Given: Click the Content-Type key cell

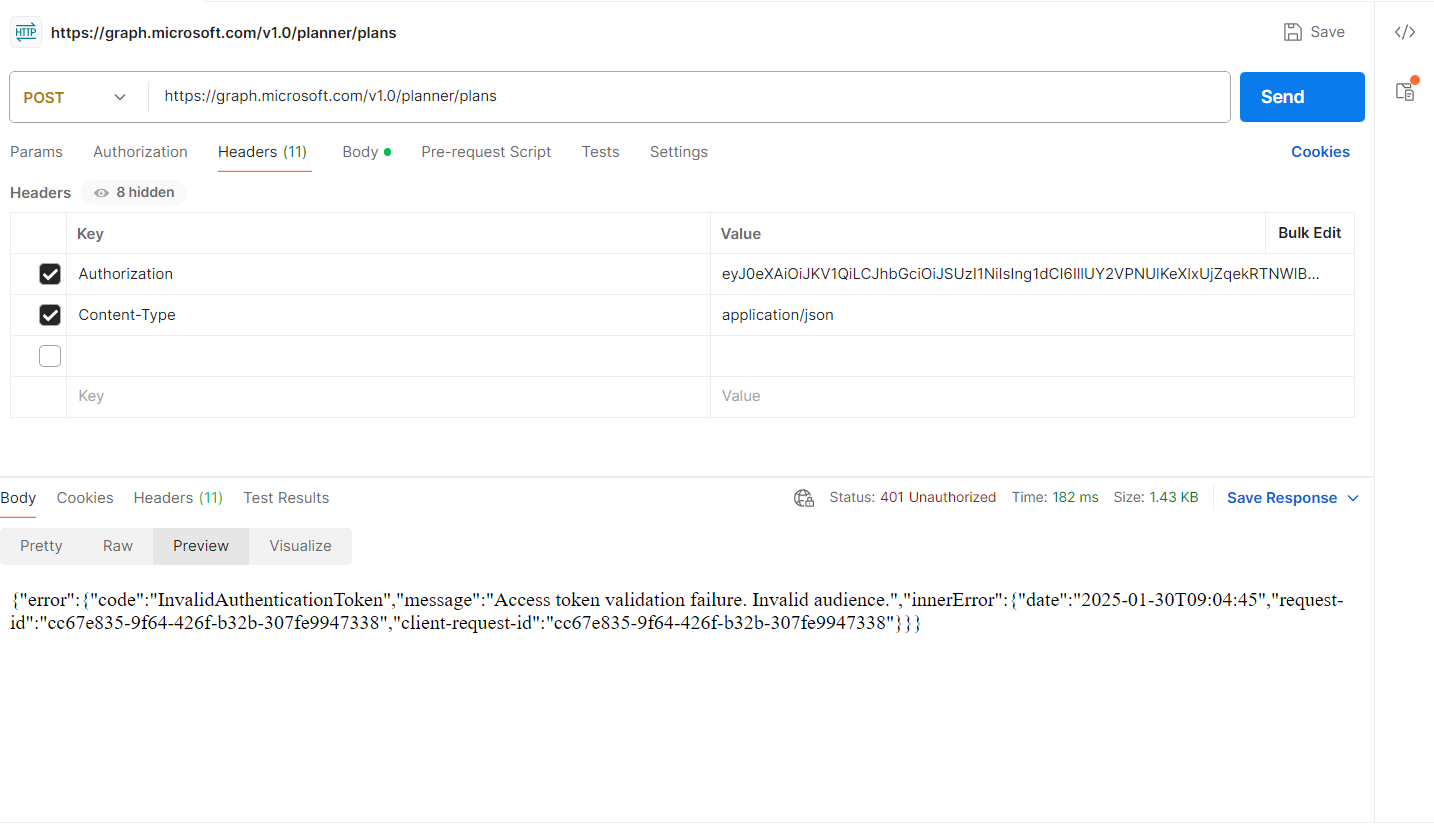Looking at the screenshot, I should (388, 315).
